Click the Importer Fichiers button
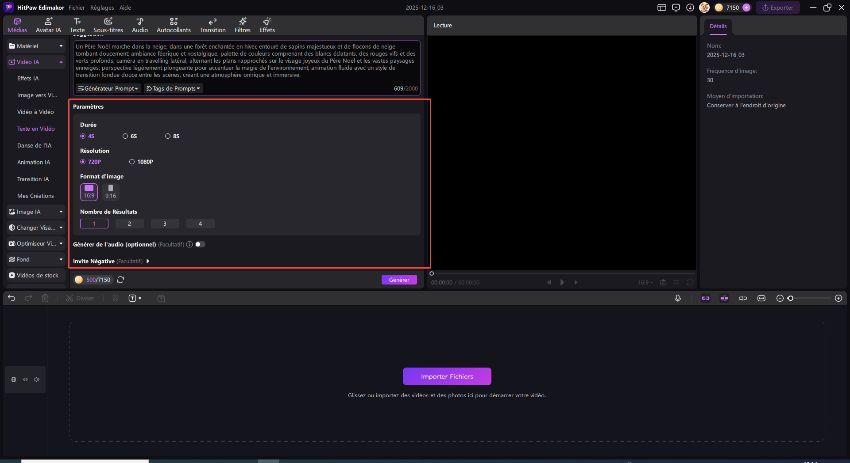Viewport: 850px width, 463px height. (446, 377)
